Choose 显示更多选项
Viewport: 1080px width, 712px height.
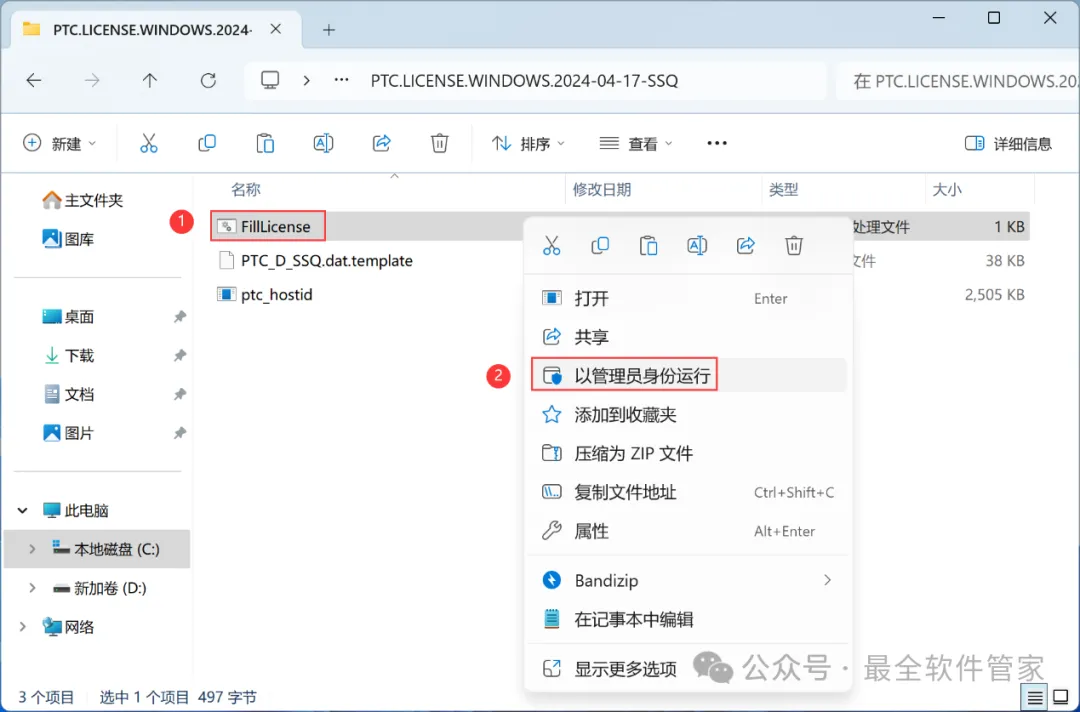pyautogui.click(x=688, y=669)
